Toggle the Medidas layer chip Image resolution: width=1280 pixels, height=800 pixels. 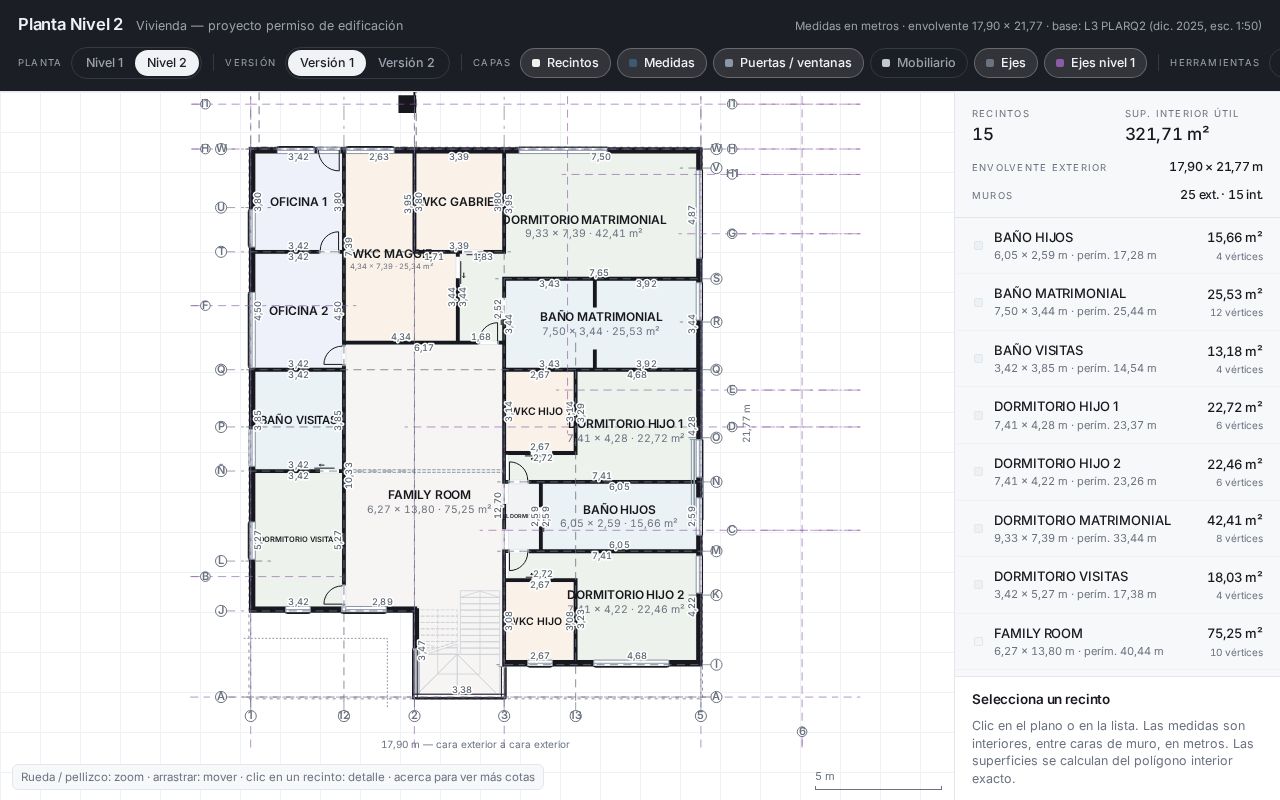[662, 63]
